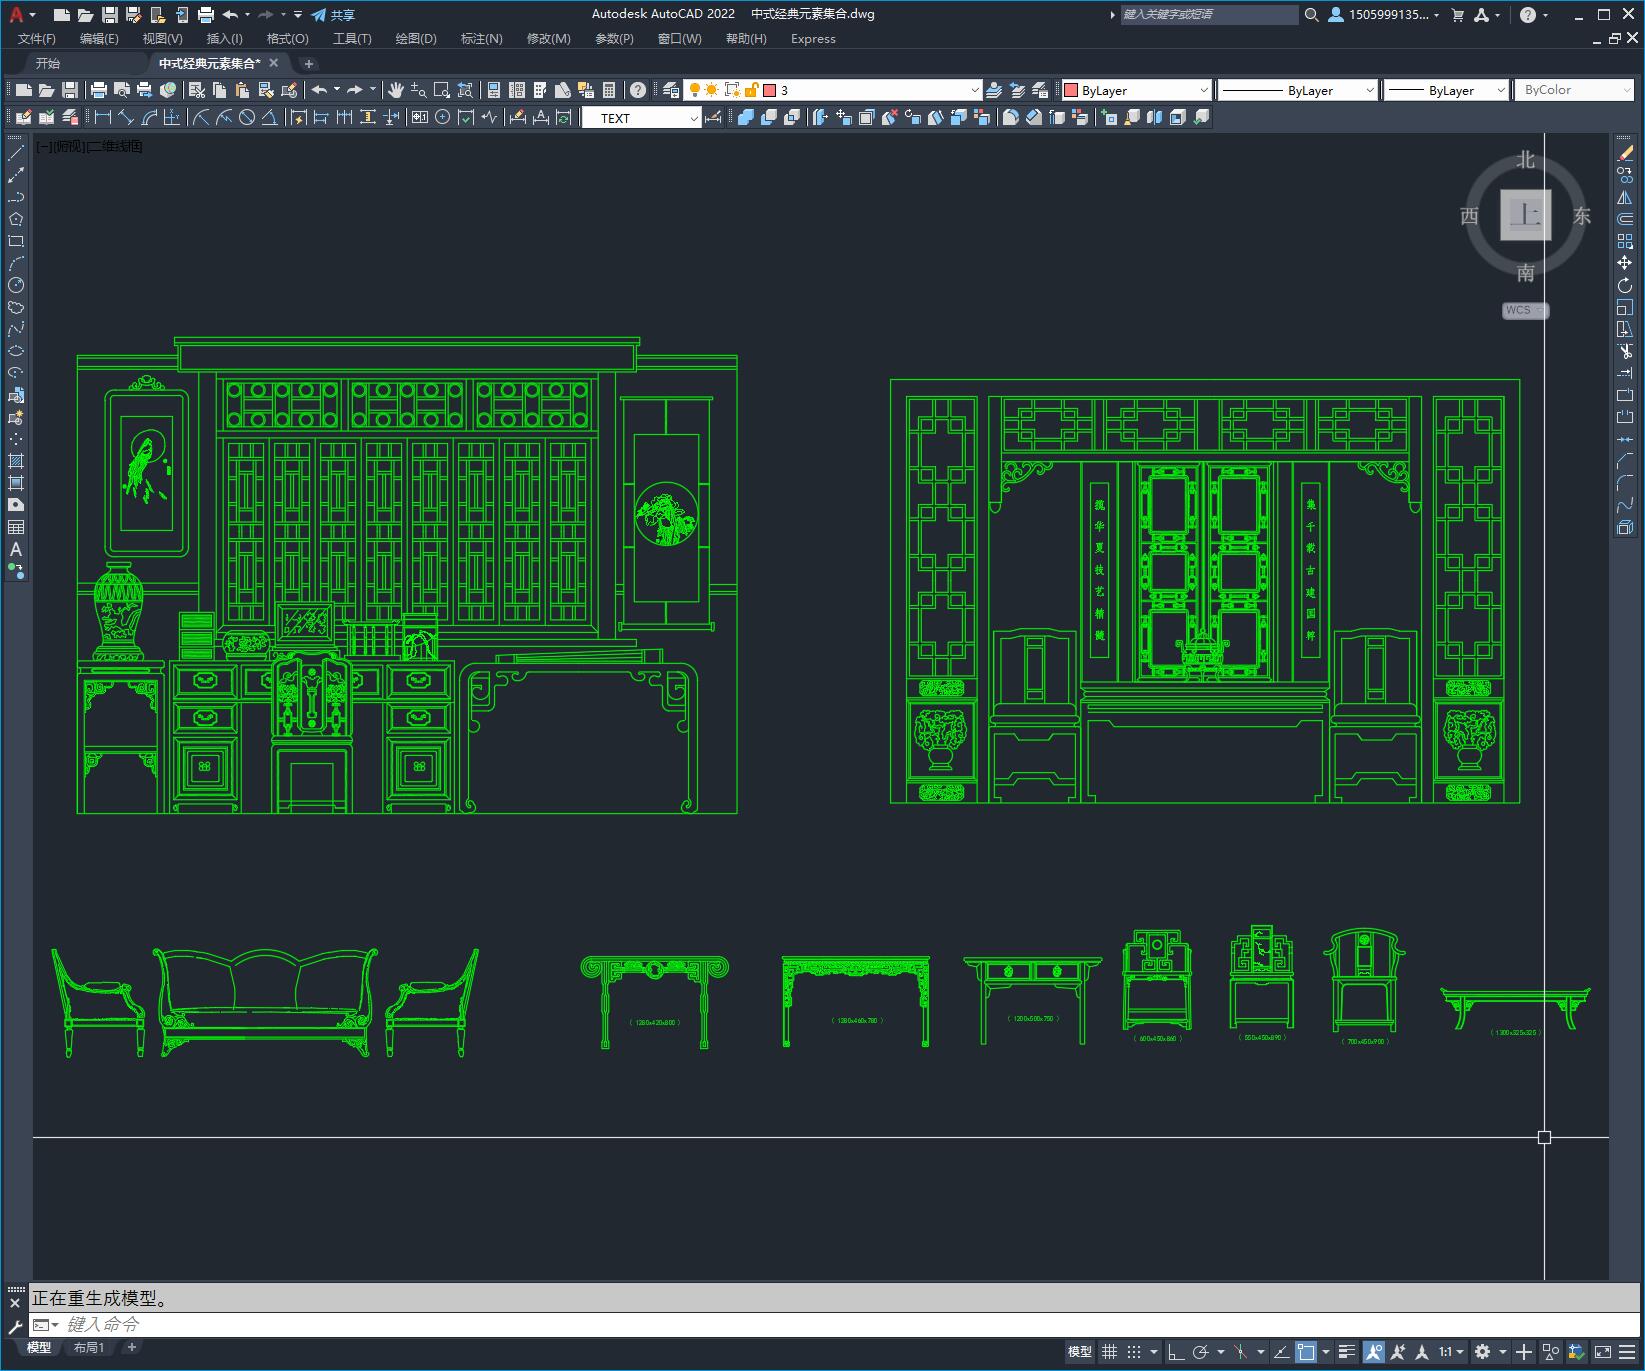
Task: Choose the Rectangle drawing tool
Action: [x=16, y=241]
